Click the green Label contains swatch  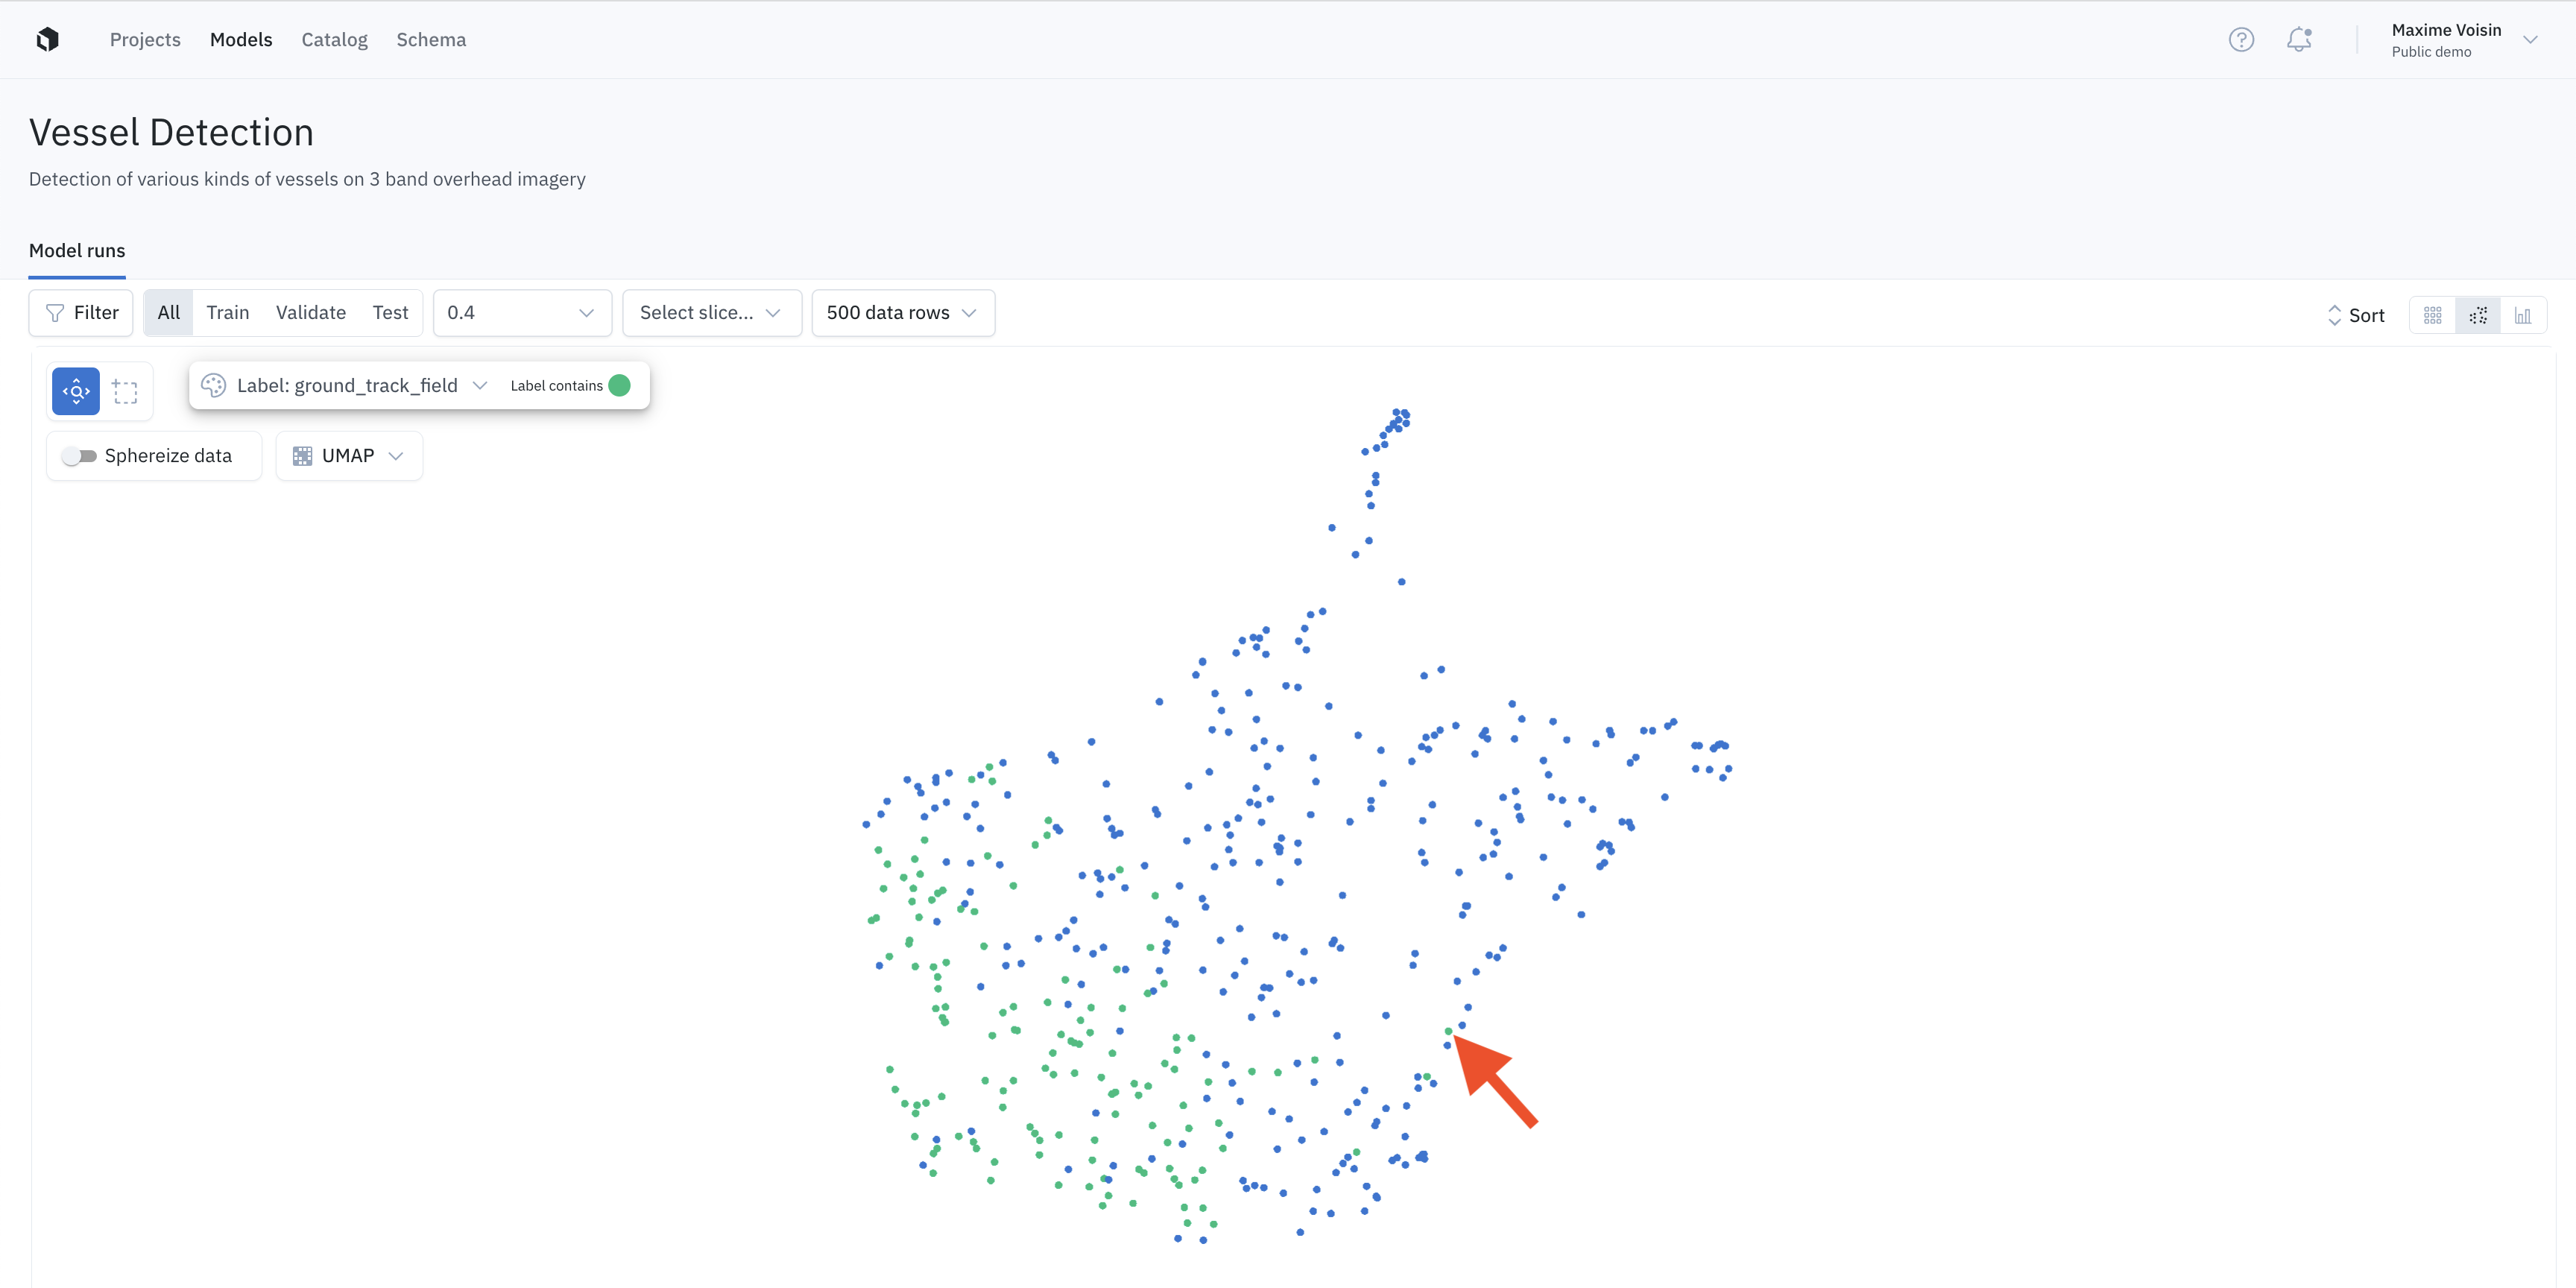(x=619, y=385)
